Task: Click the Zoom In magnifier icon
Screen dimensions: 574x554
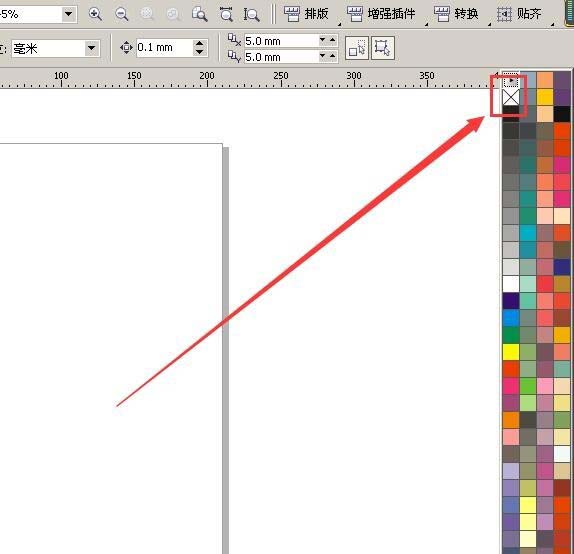Action: point(95,14)
